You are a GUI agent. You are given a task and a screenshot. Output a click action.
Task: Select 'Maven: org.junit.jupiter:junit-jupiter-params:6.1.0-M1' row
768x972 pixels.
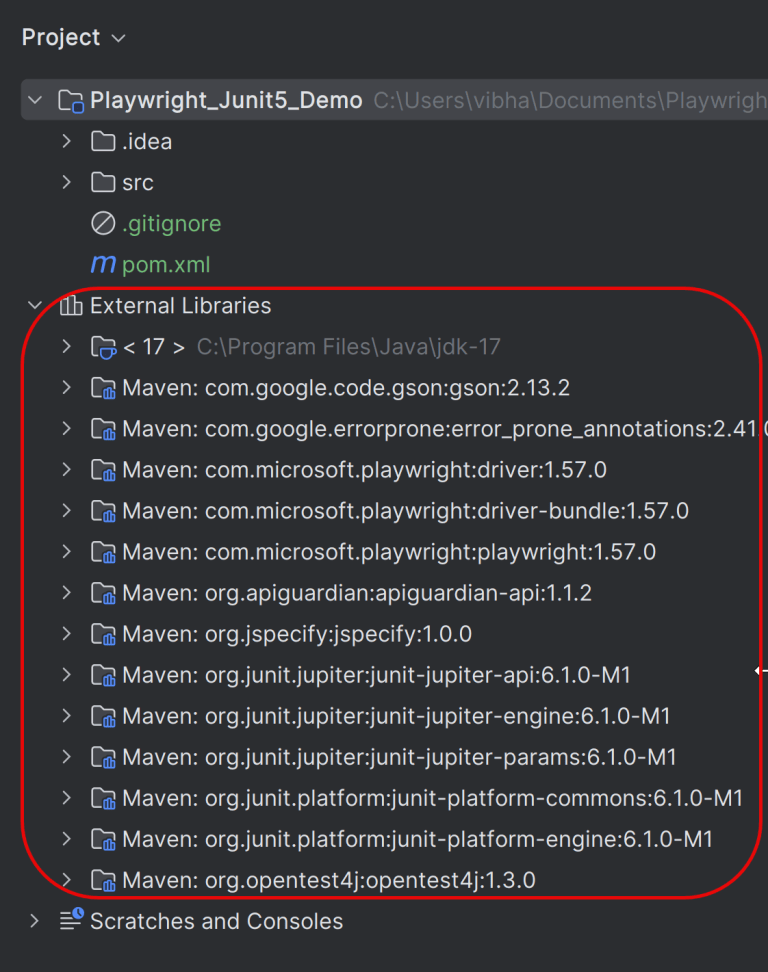click(399, 757)
